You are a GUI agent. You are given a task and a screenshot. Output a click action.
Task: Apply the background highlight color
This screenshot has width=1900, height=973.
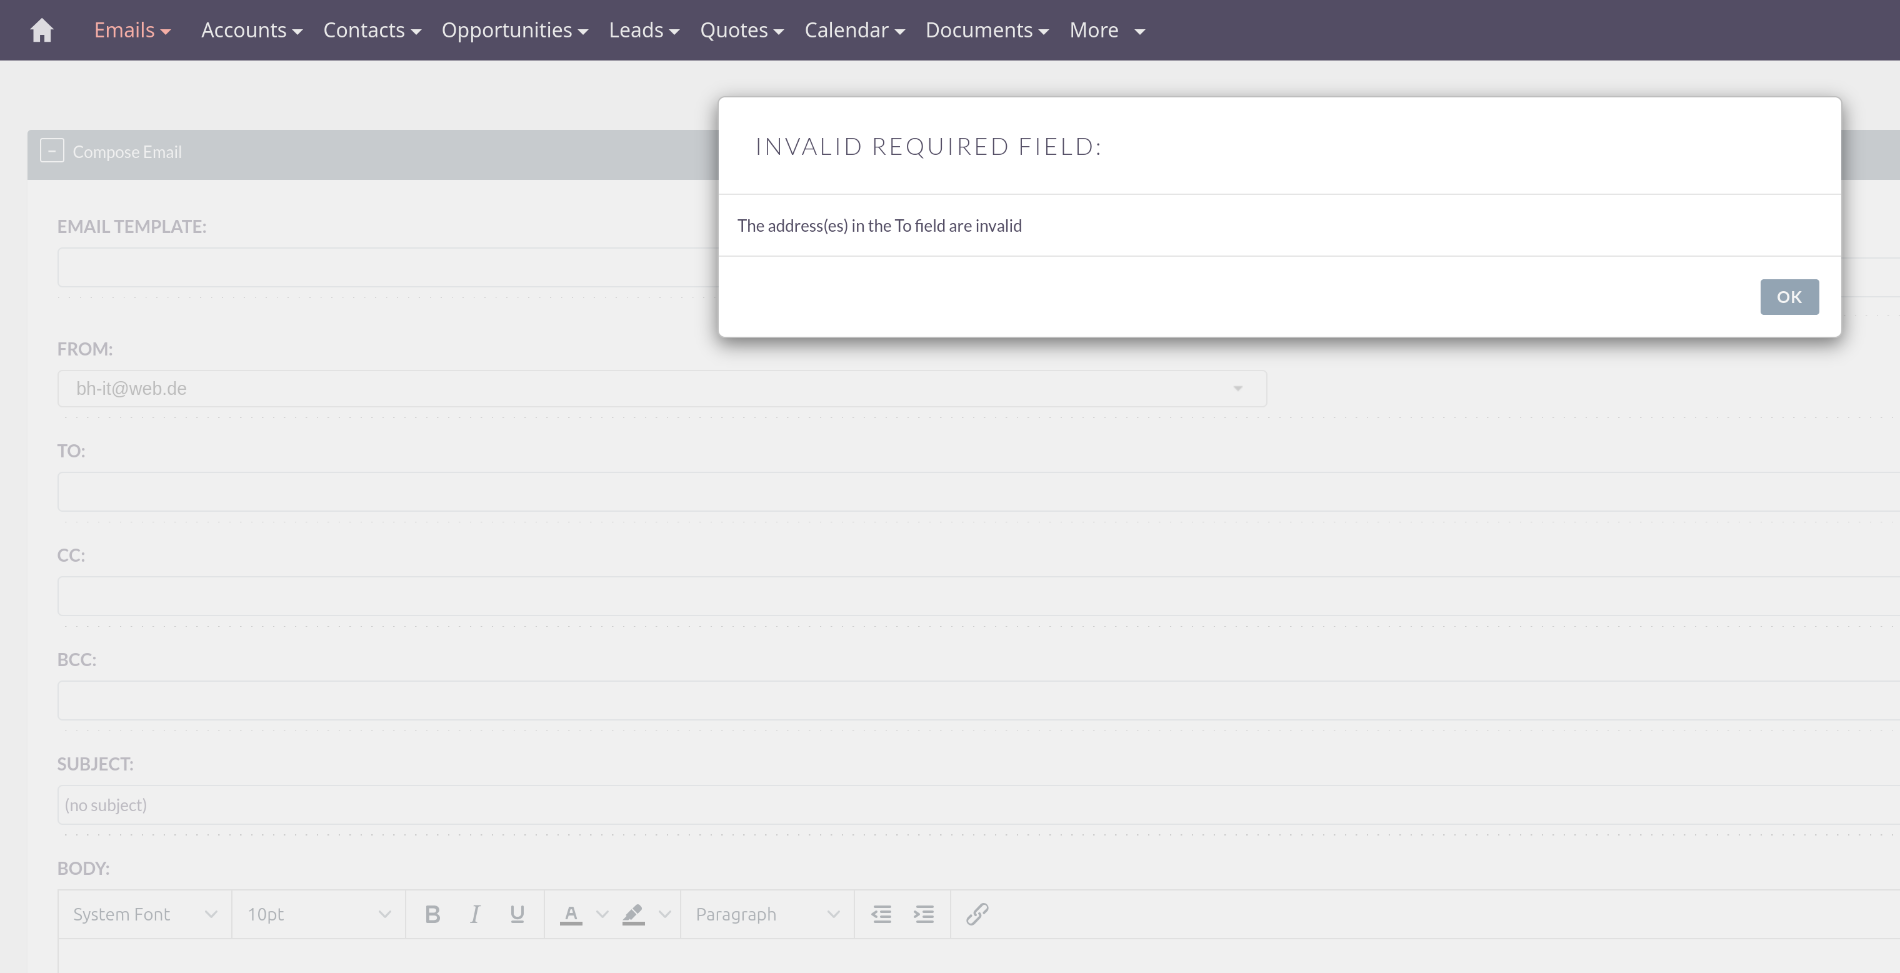634,914
